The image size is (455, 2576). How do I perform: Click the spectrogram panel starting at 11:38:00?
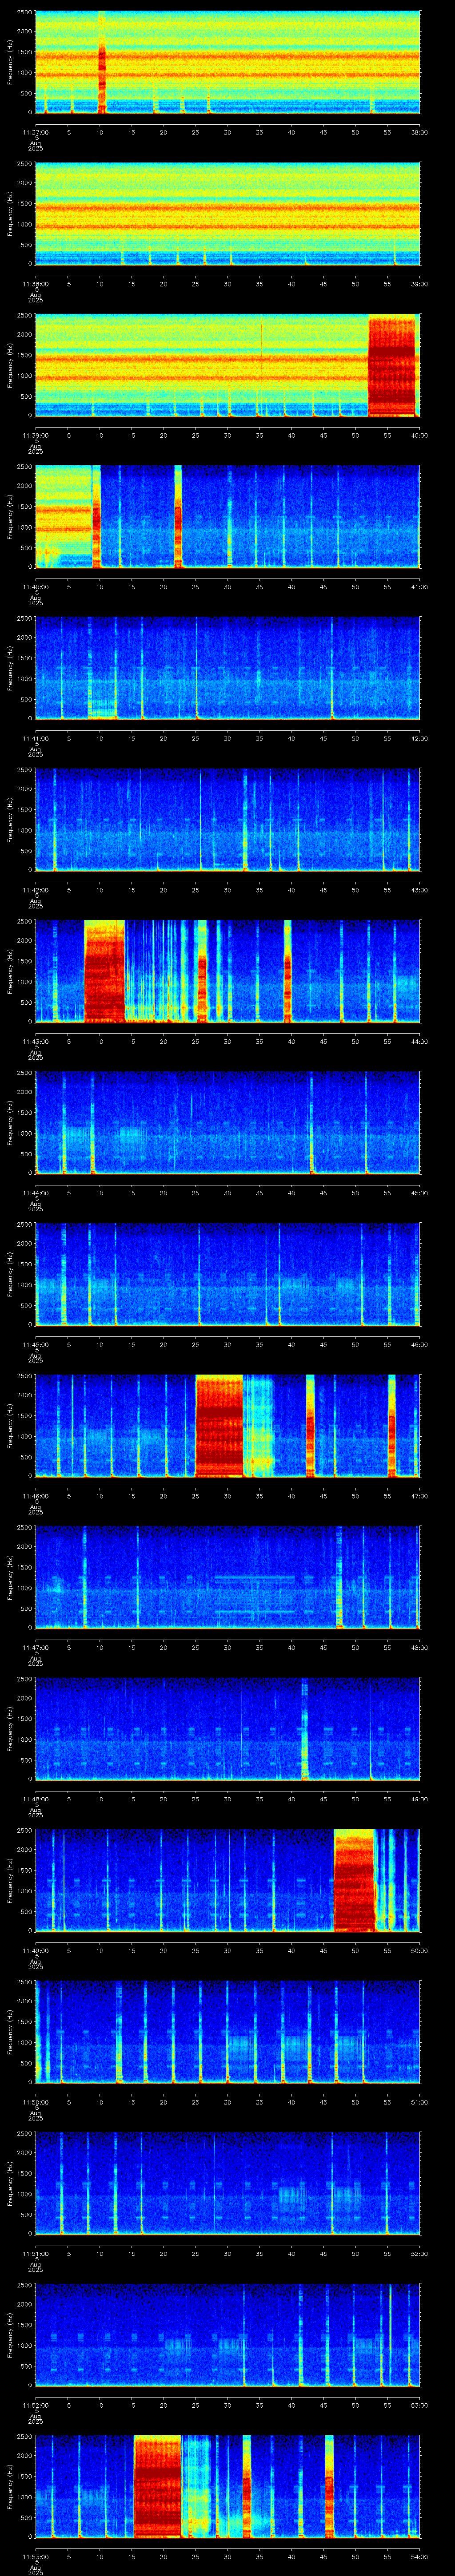[228, 214]
